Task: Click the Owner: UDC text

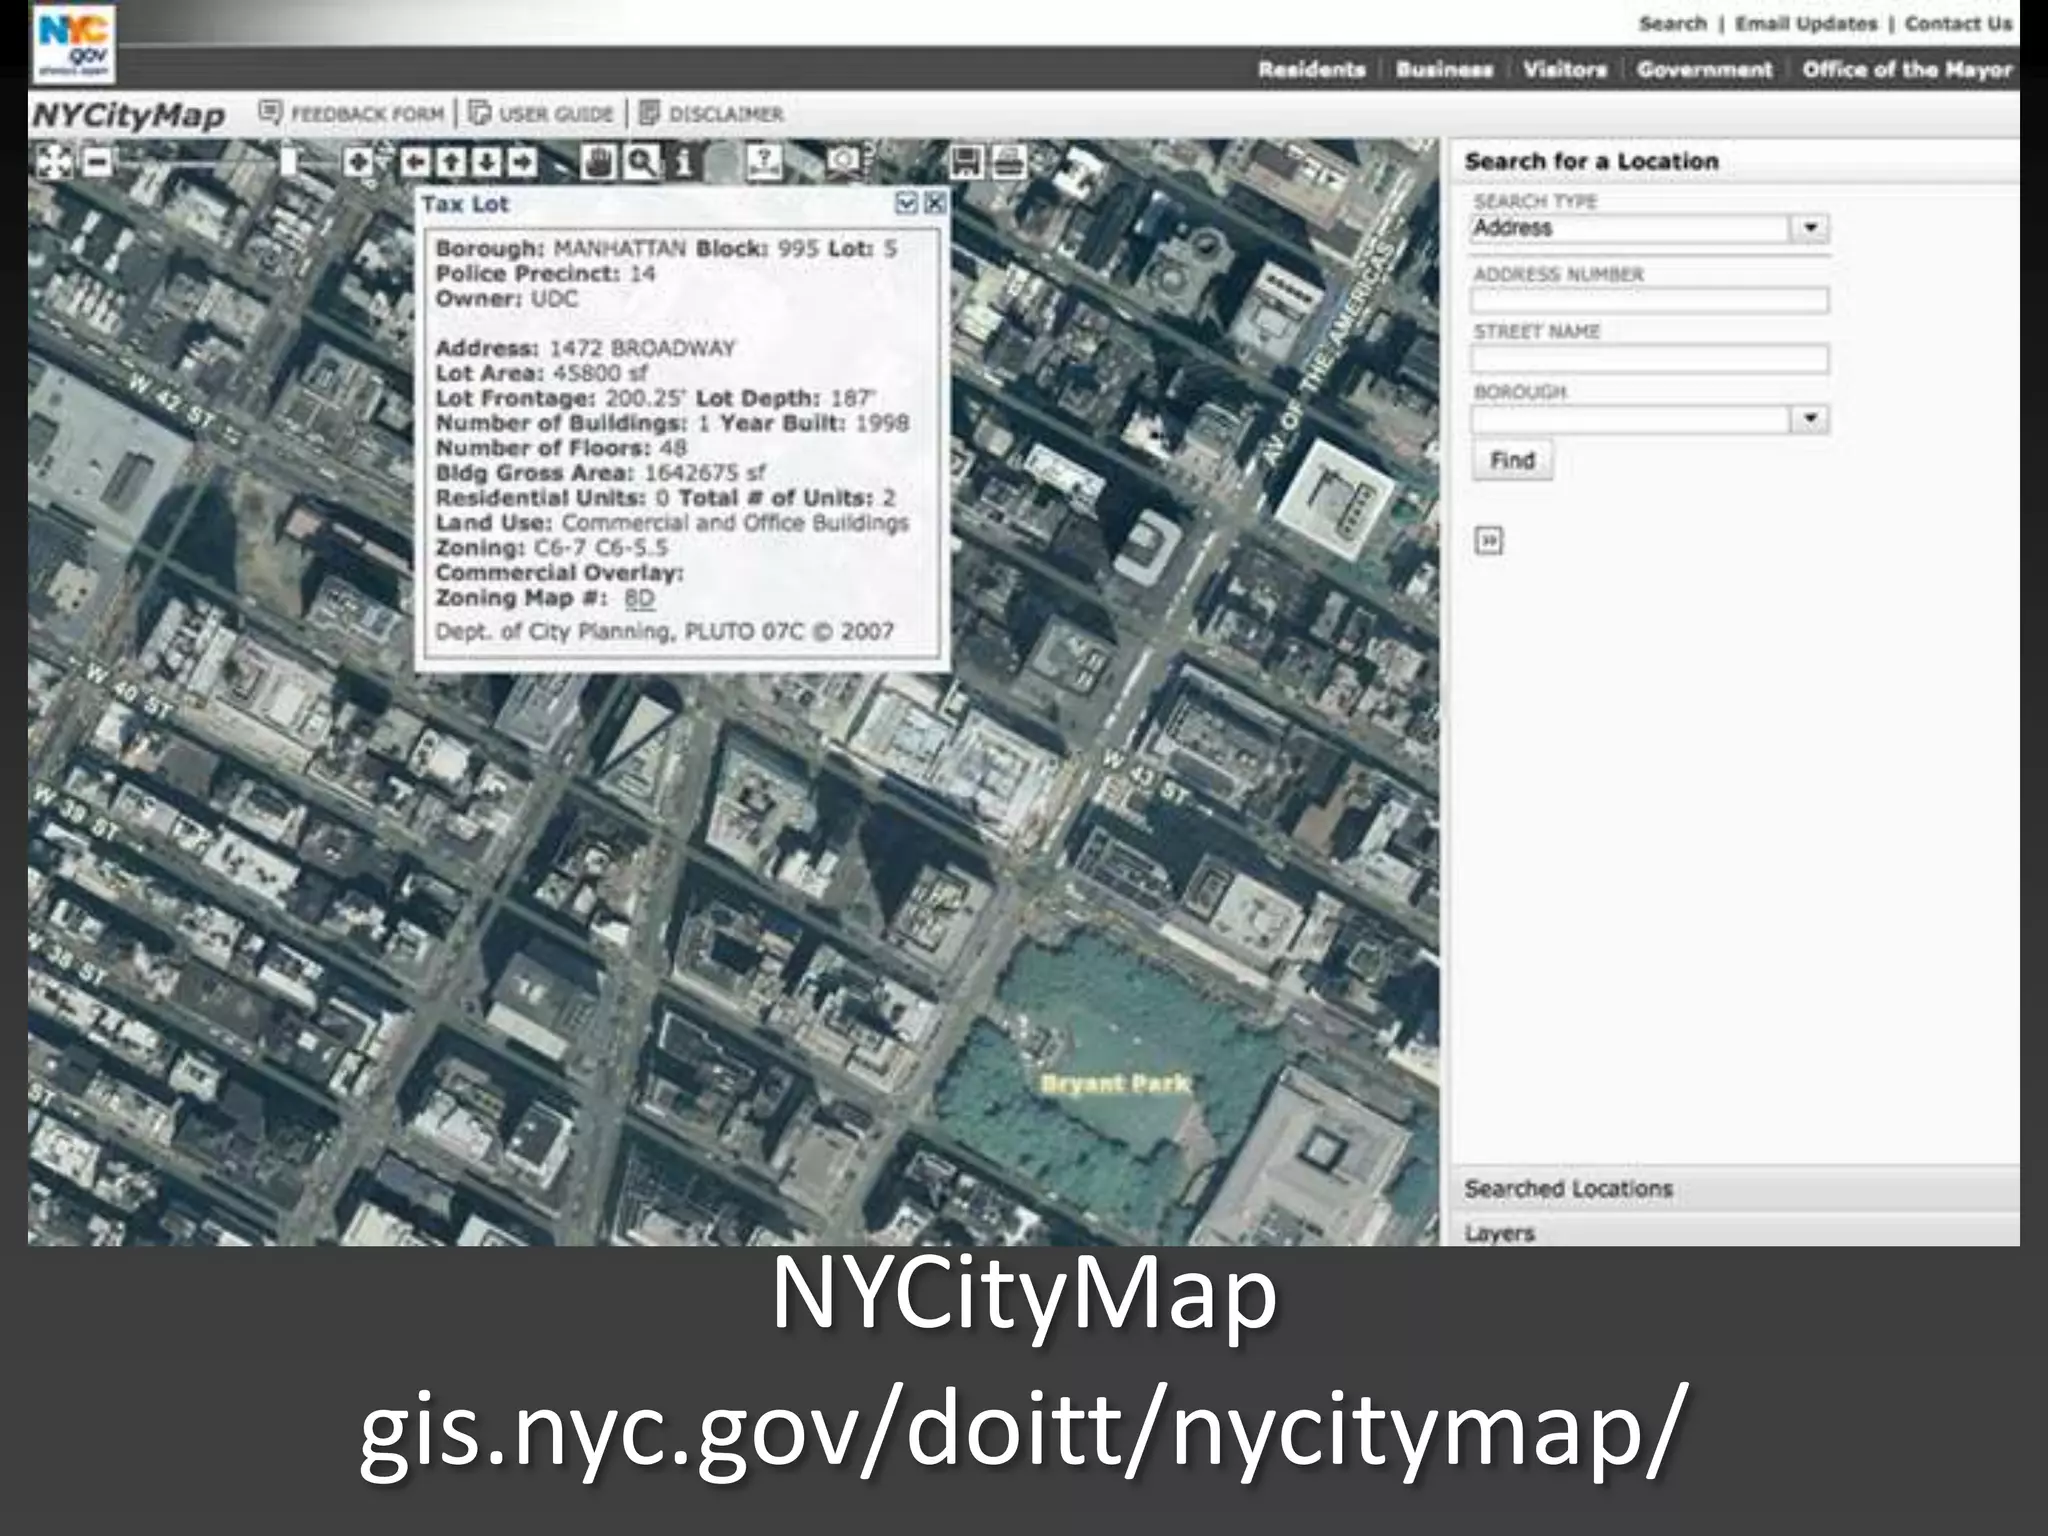Action: point(507,298)
